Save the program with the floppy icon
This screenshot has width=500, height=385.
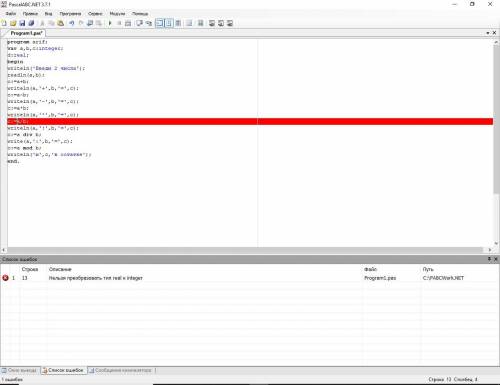[22, 23]
